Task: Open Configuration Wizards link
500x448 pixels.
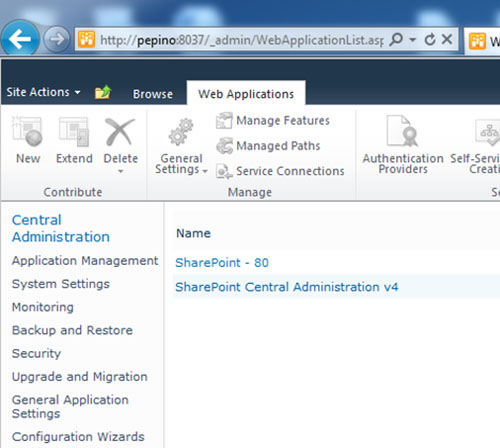Action: [78, 437]
